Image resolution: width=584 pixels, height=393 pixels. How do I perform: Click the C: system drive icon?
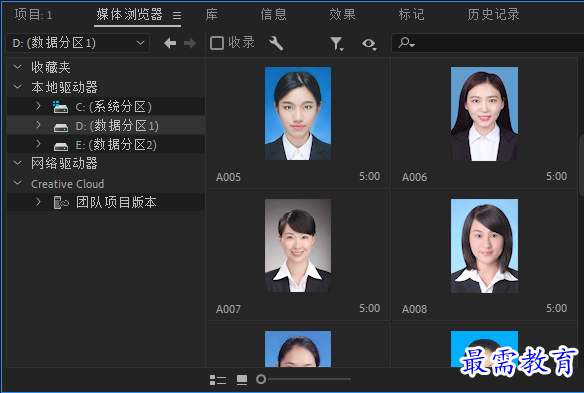(60, 107)
